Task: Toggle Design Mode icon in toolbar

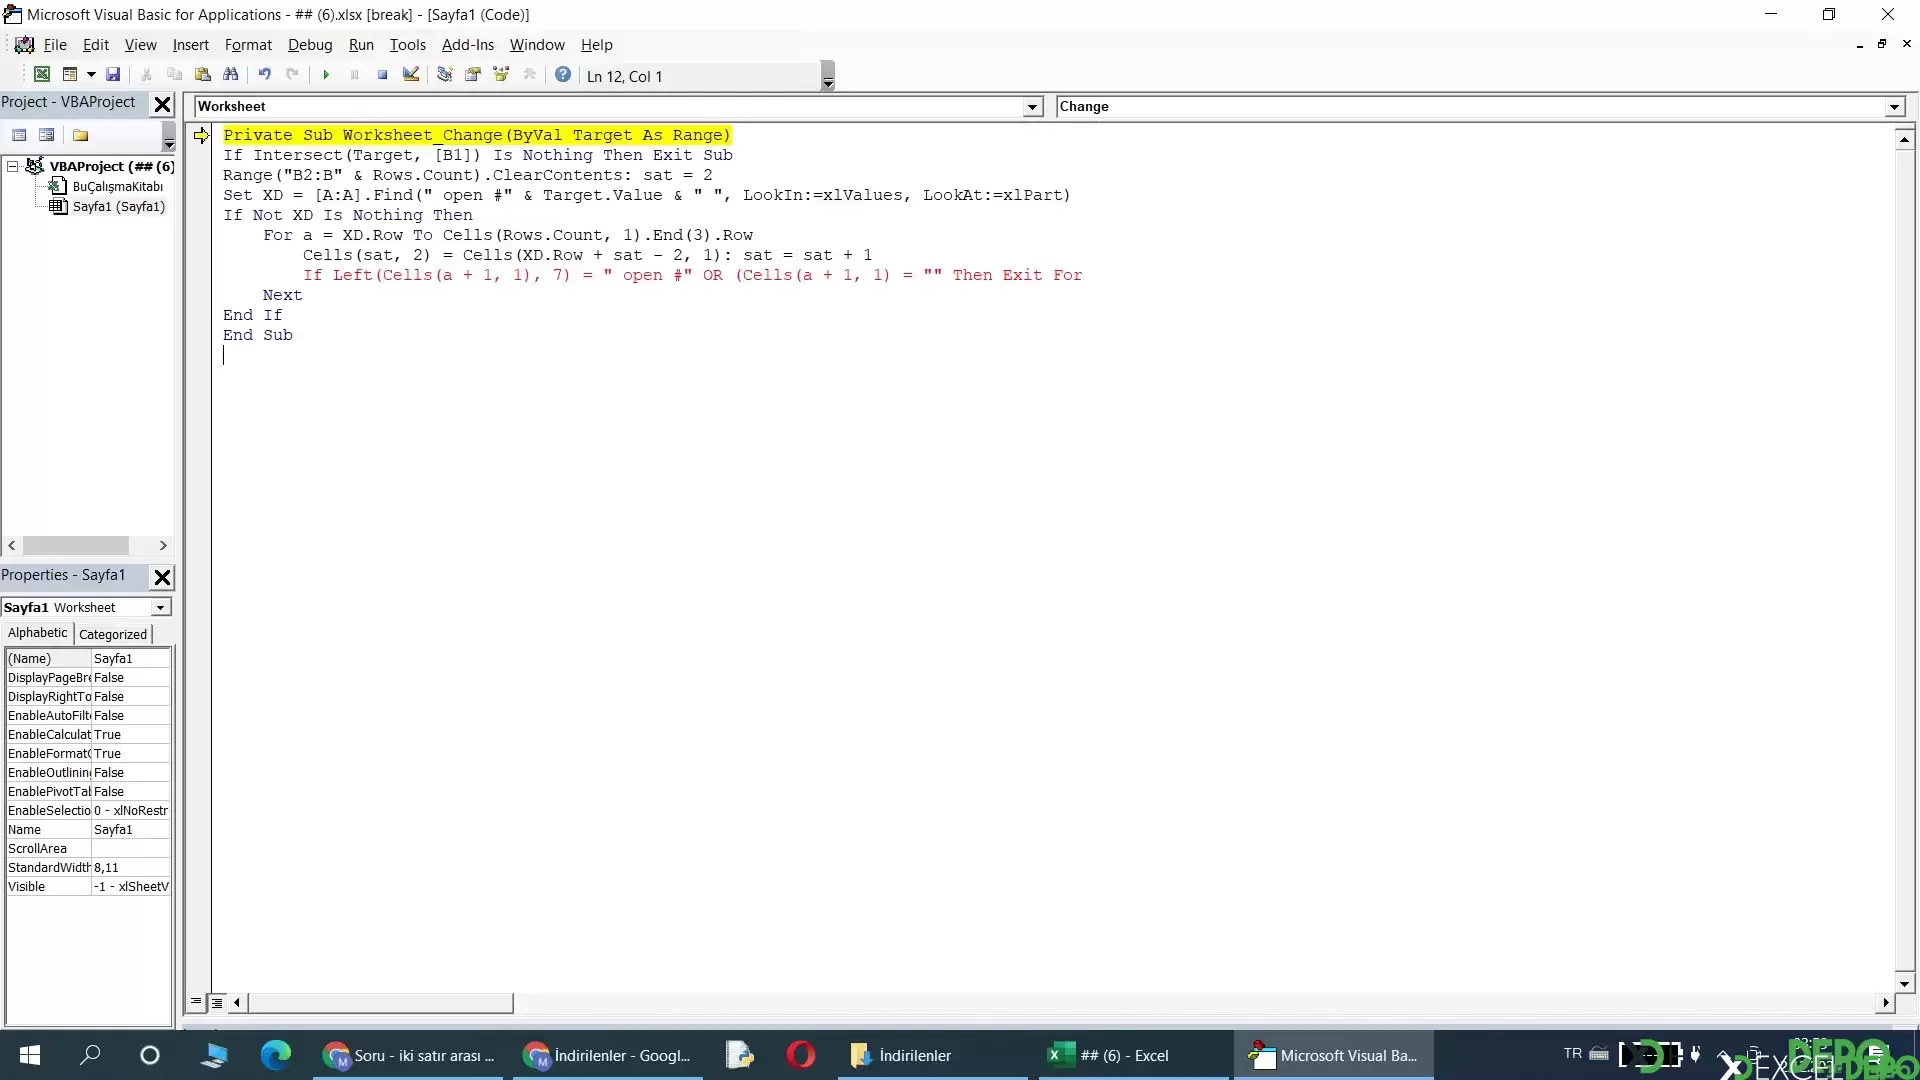Action: [411, 75]
